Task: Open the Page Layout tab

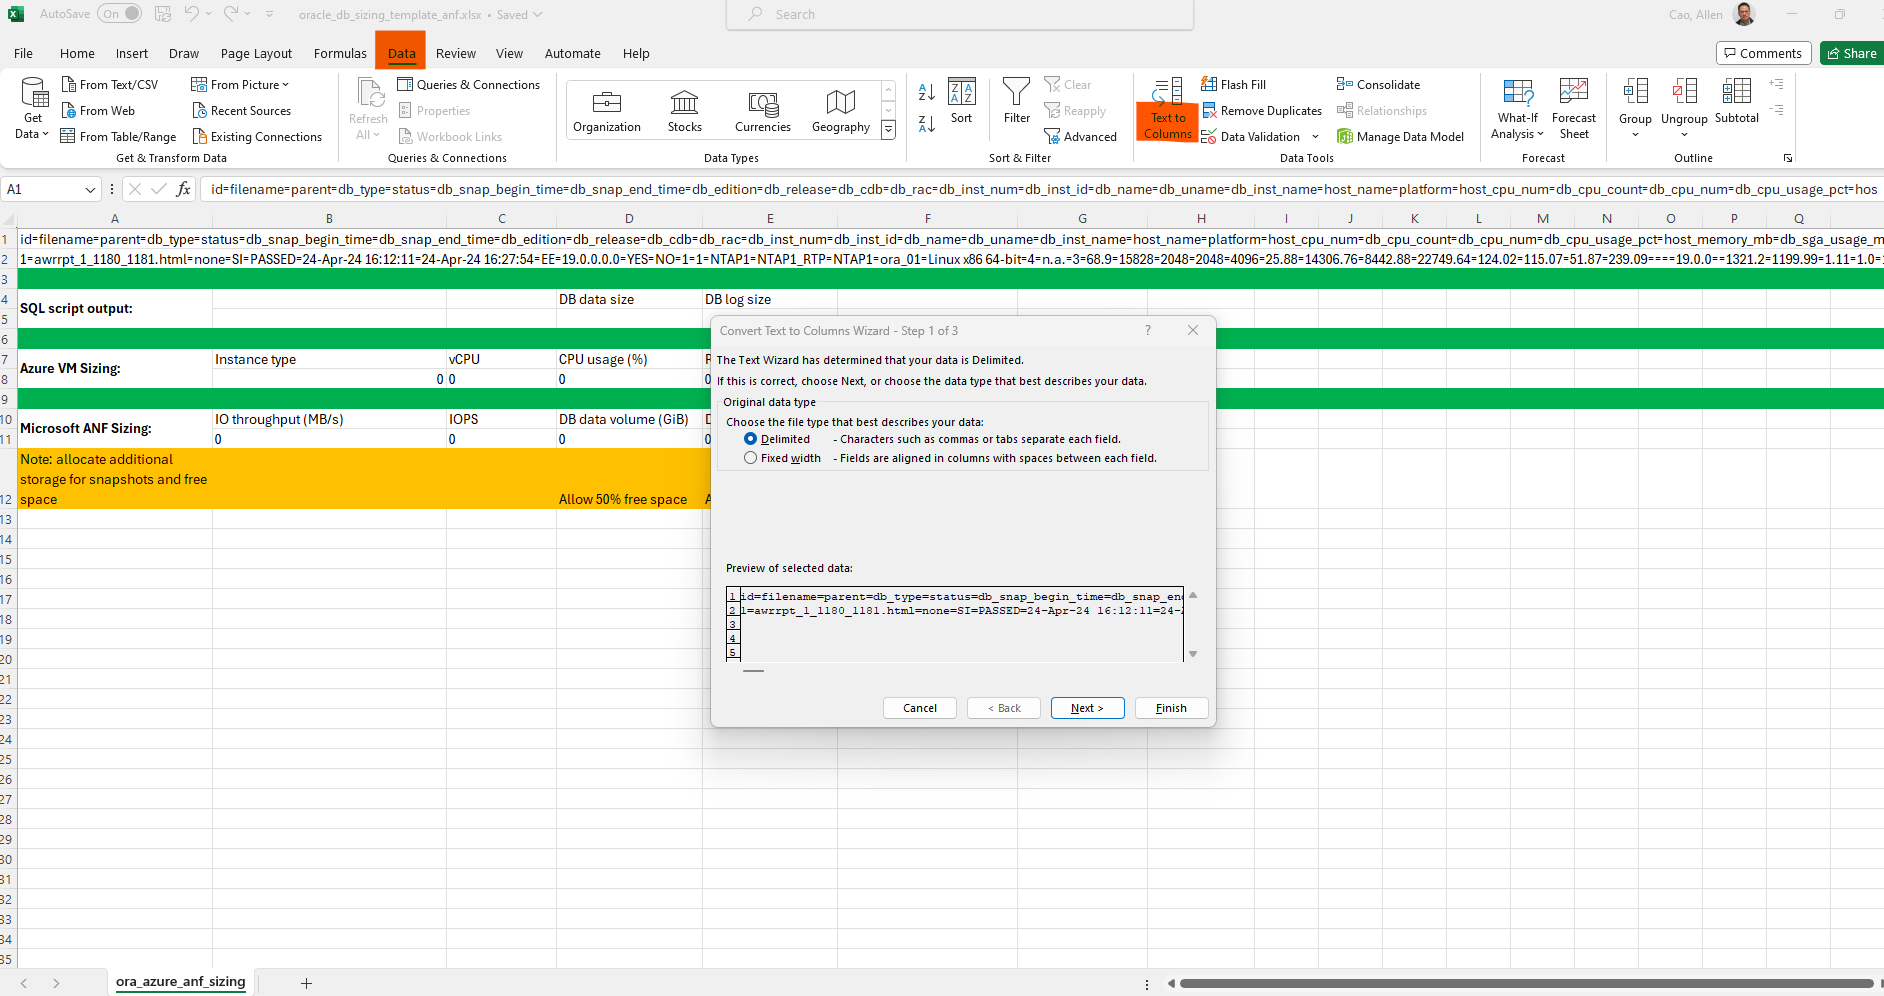Action: click(256, 53)
